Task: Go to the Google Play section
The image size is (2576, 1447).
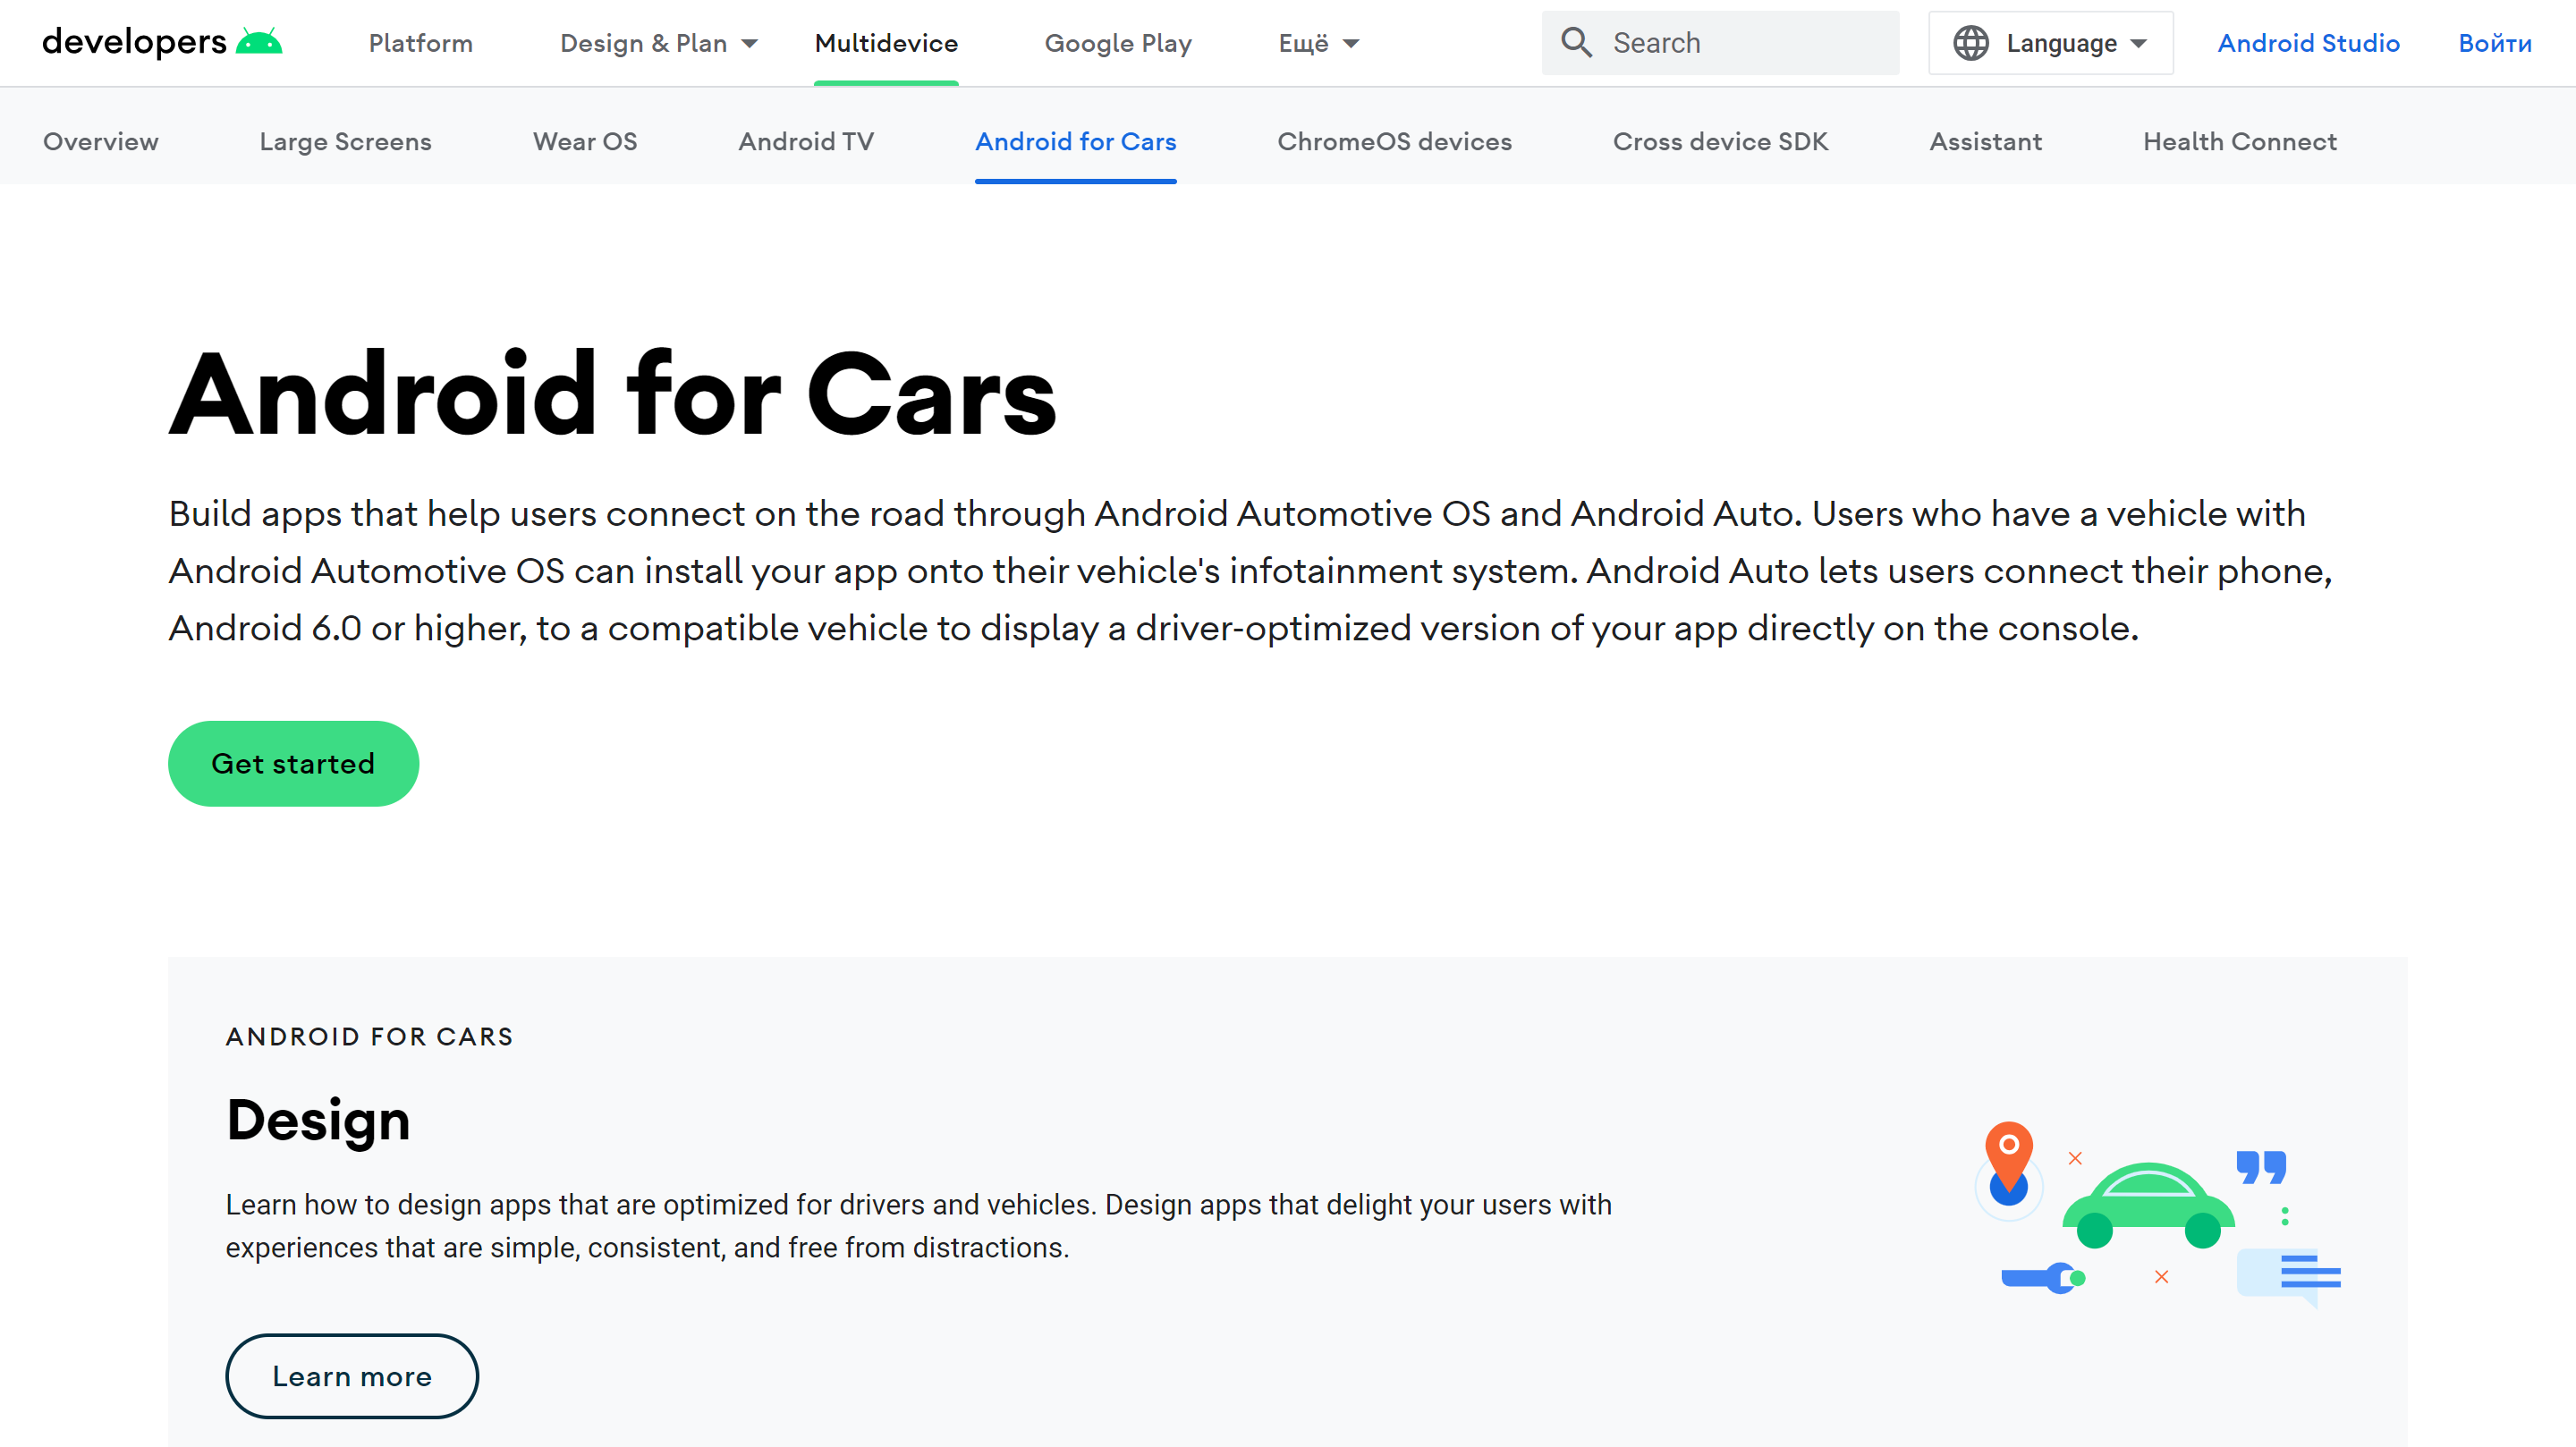Action: tap(1117, 43)
